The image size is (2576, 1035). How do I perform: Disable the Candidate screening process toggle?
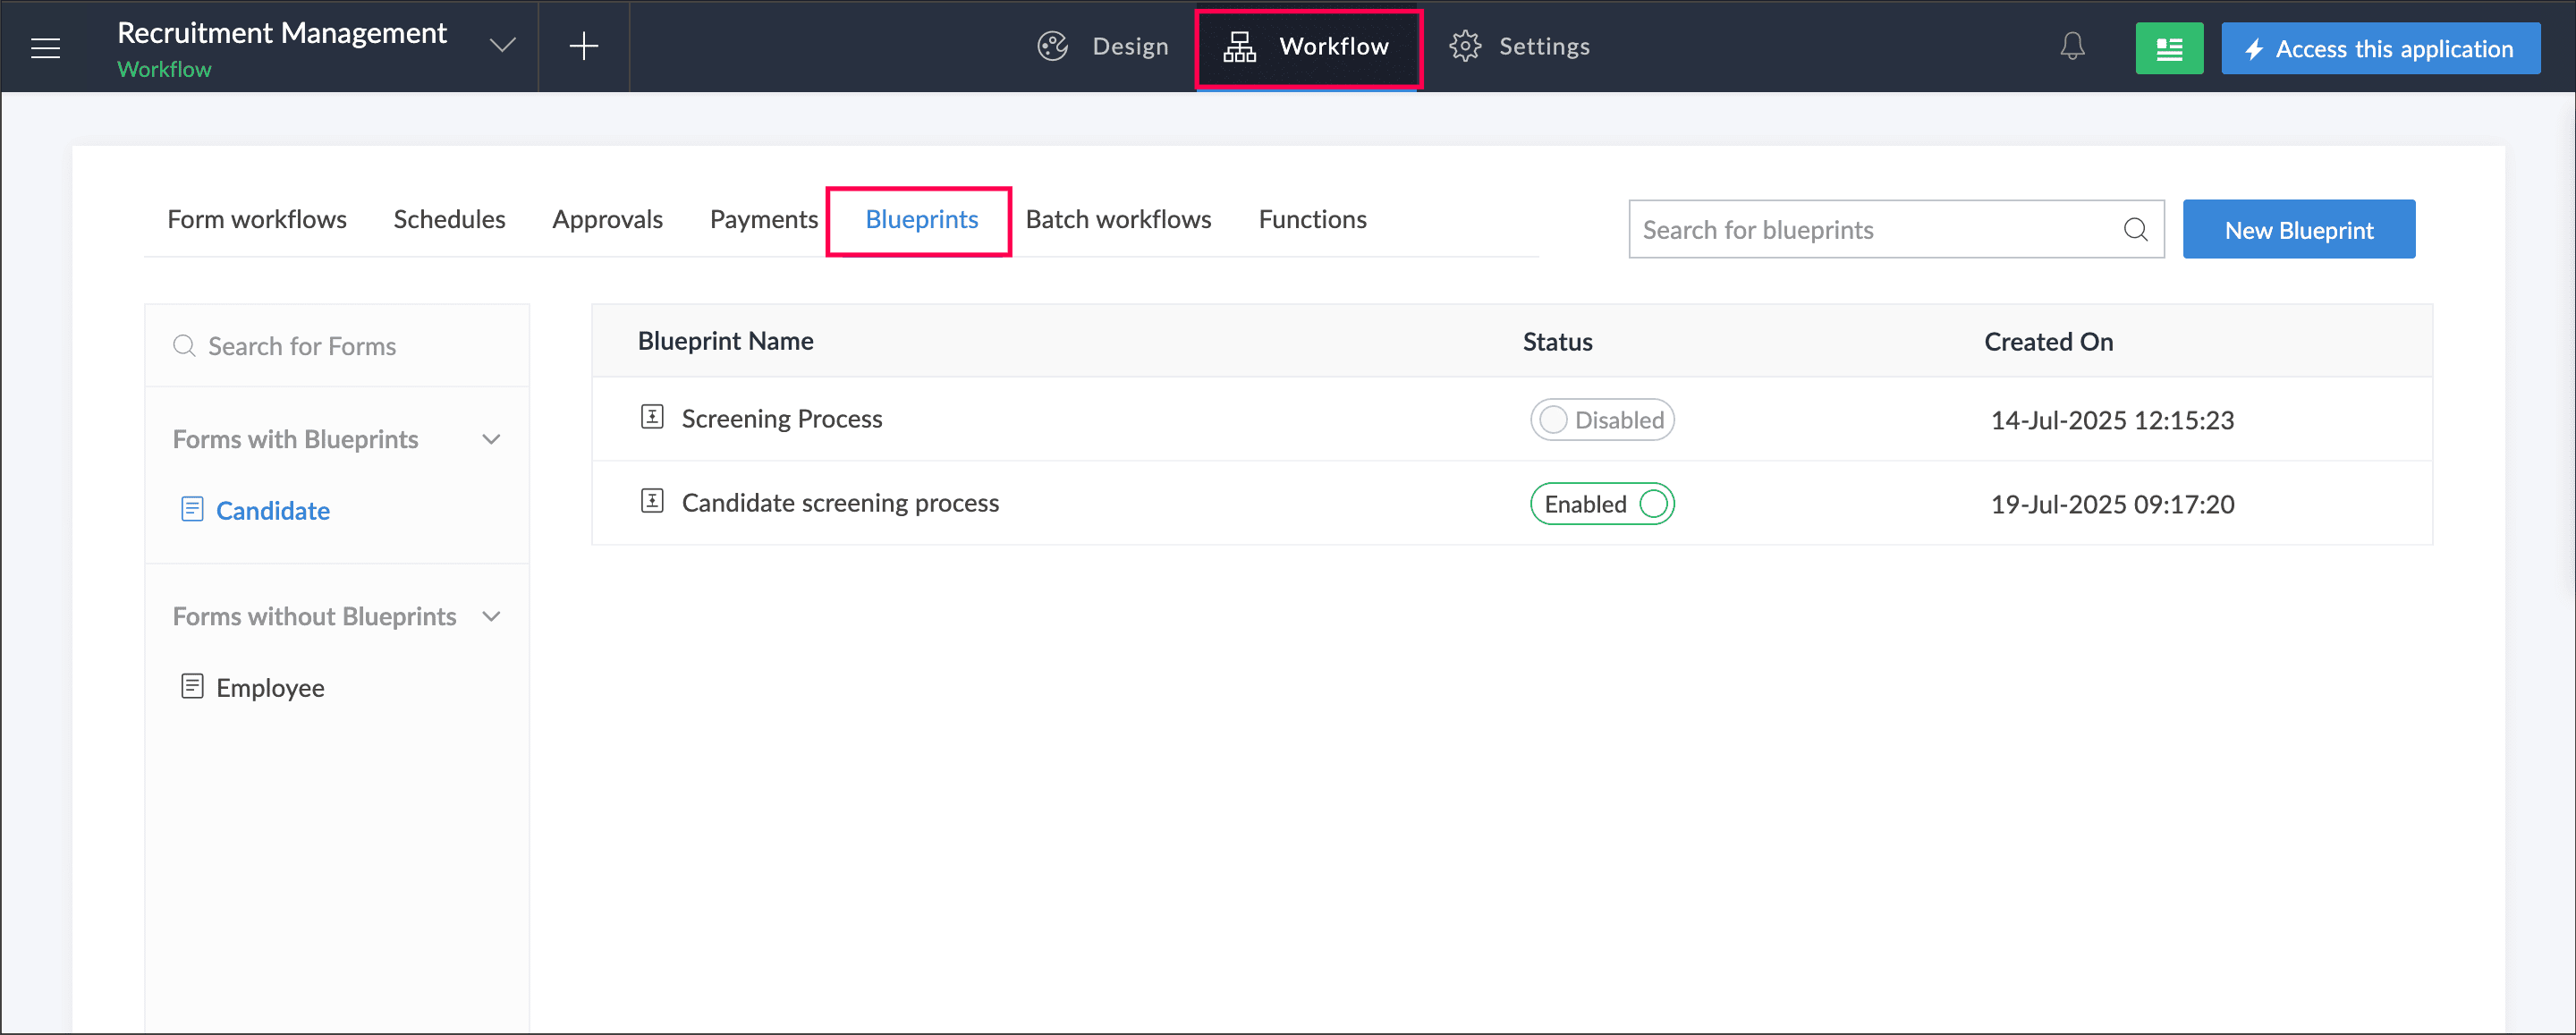tap(1601, 504)
